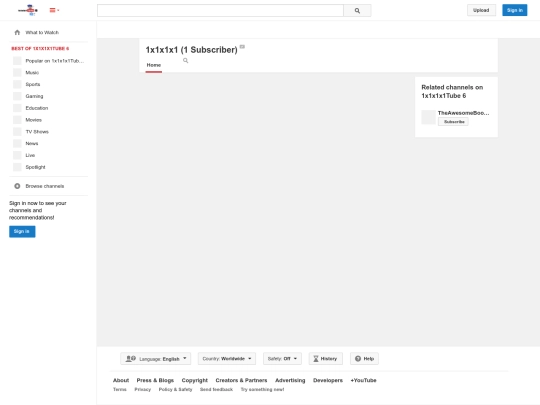Open Developers footer link
The width and height of the screenshot is (540, 405).
pos(328,380)
